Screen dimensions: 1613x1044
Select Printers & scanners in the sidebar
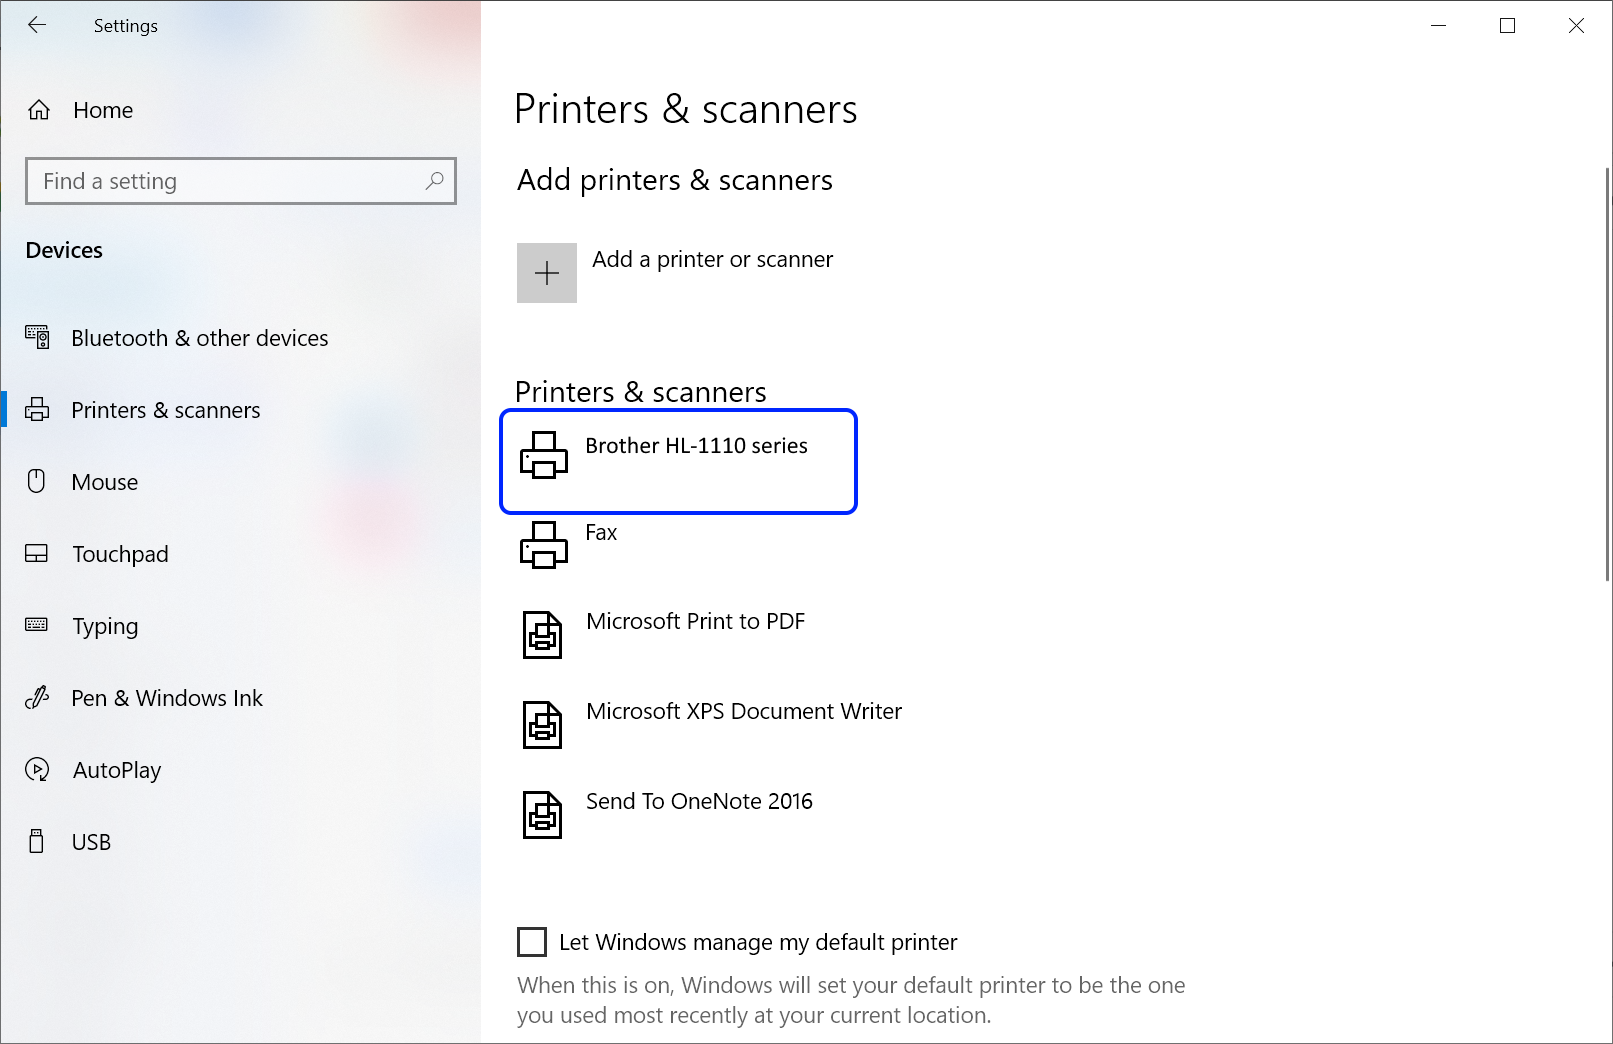pyautogui.click(x=166, y=410)
